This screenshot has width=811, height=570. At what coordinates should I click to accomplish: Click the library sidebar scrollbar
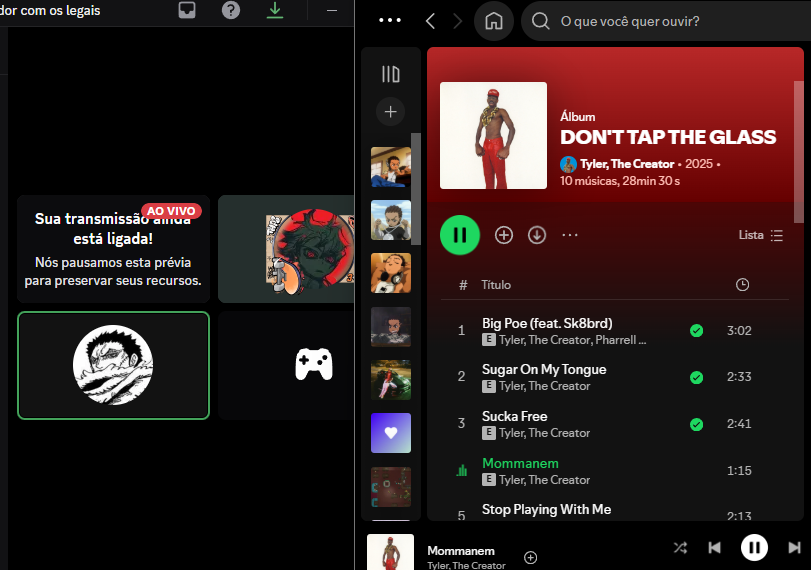[x=415, y=189]
